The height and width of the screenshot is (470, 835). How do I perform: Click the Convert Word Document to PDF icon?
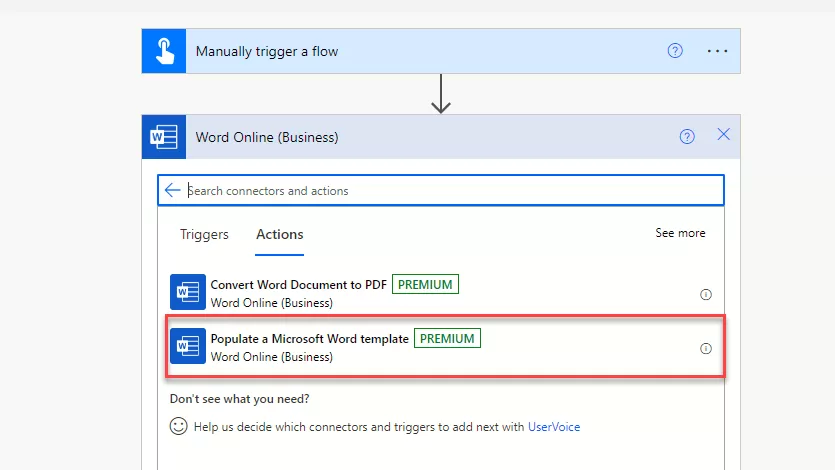point(188,292)
